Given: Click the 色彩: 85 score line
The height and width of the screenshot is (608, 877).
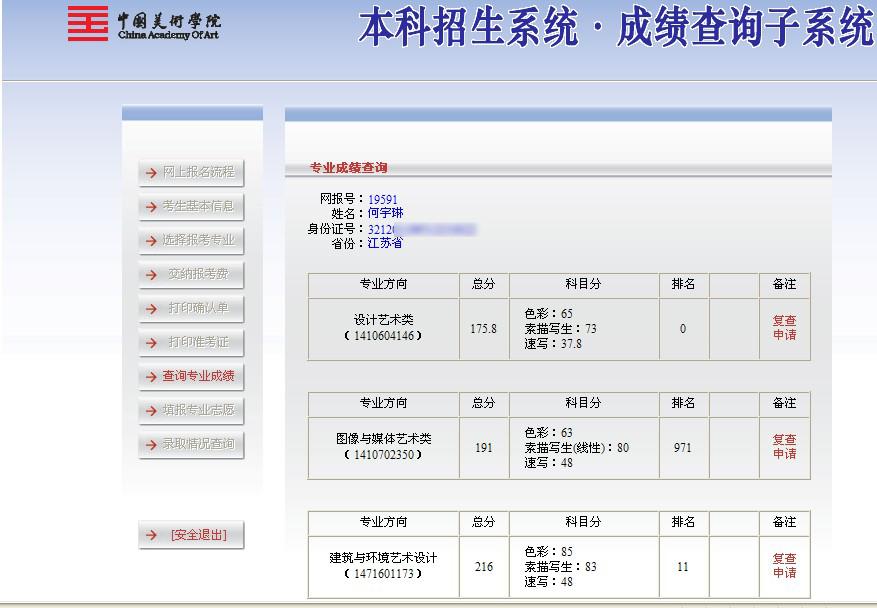Looking at the screenshot, I should 549,552.
